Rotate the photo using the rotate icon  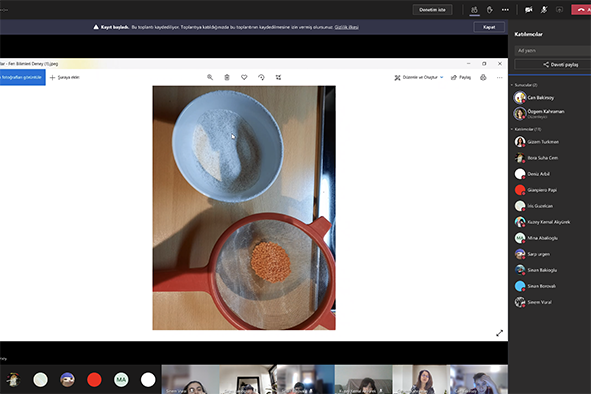click(261, 77)
